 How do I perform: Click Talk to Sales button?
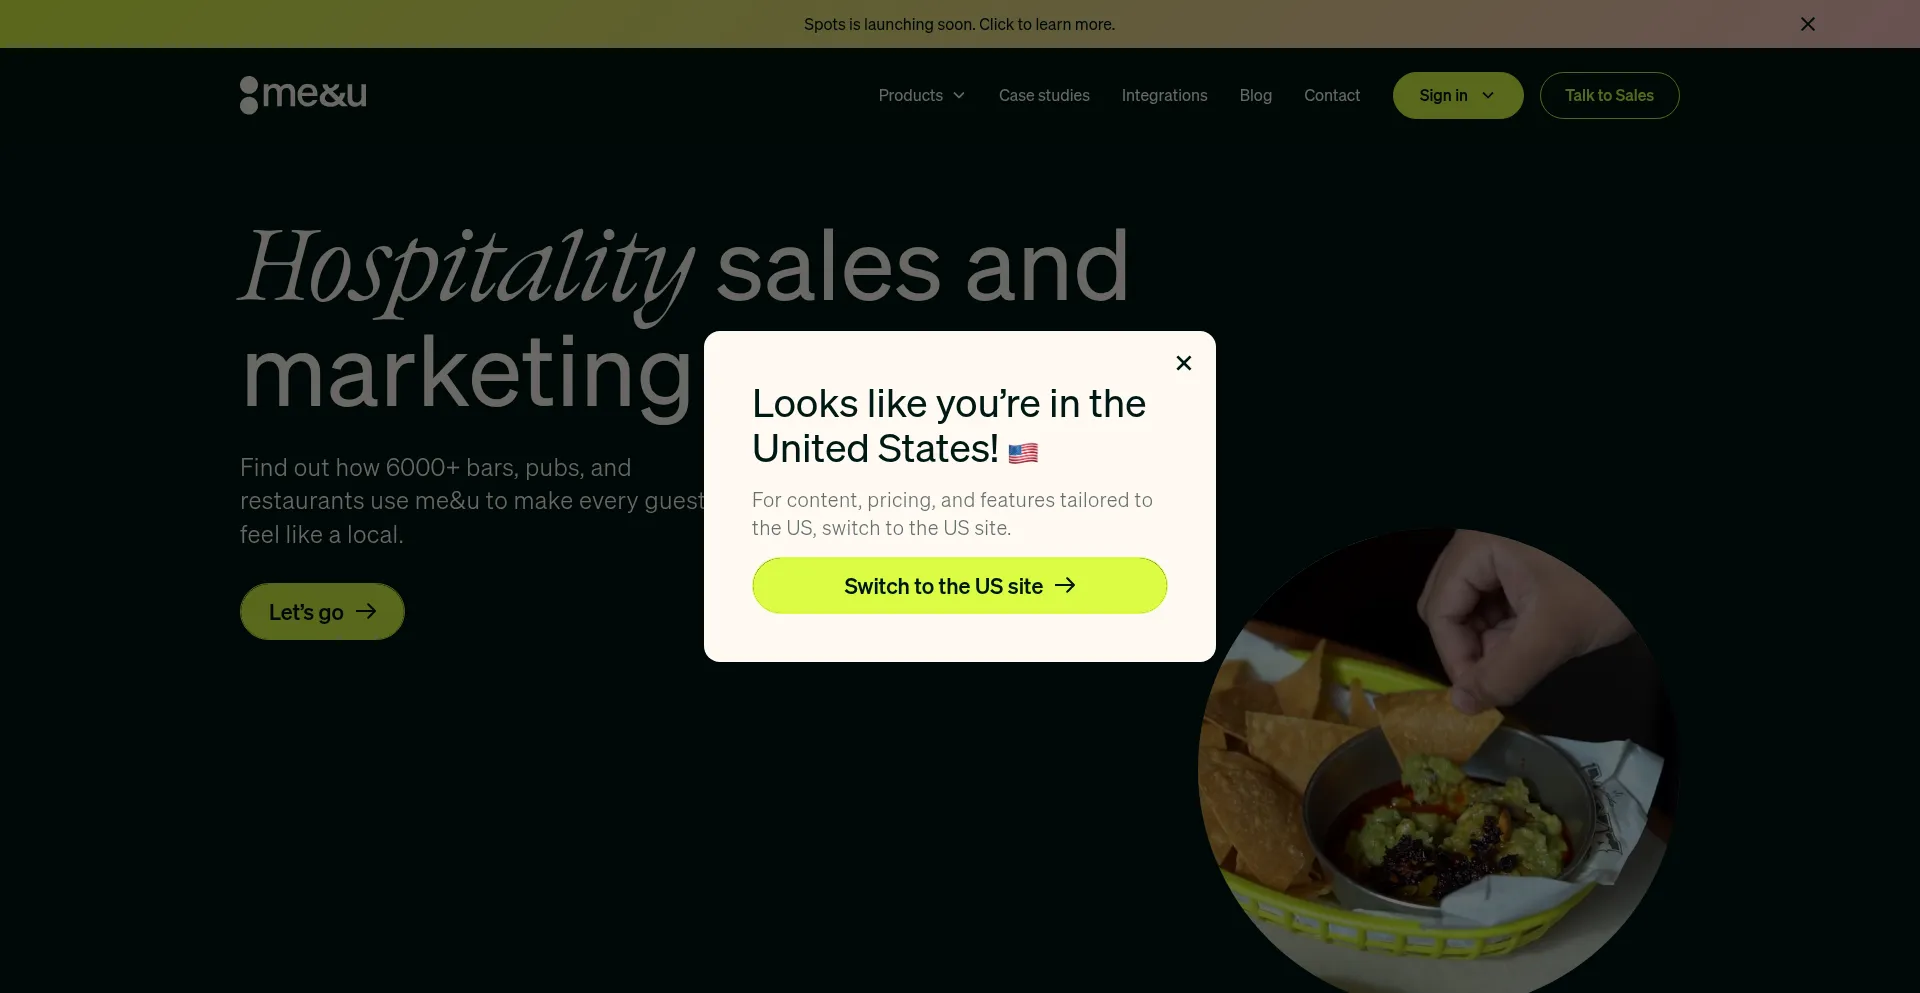click(x=1609, y=96)
